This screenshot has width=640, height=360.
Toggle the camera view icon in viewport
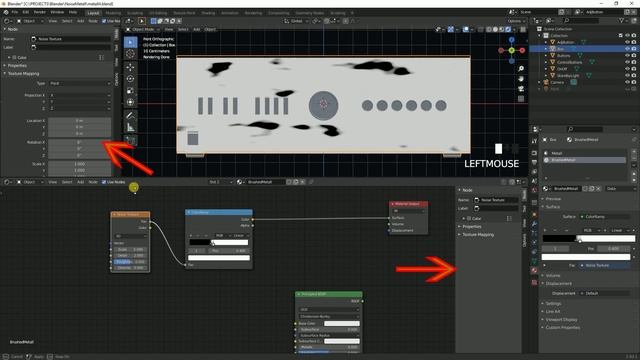pos(521,89)
